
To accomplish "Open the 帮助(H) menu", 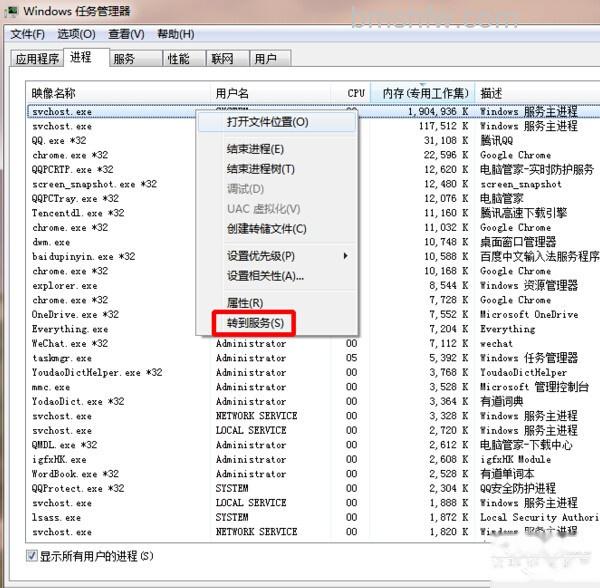I will (176, 34).
